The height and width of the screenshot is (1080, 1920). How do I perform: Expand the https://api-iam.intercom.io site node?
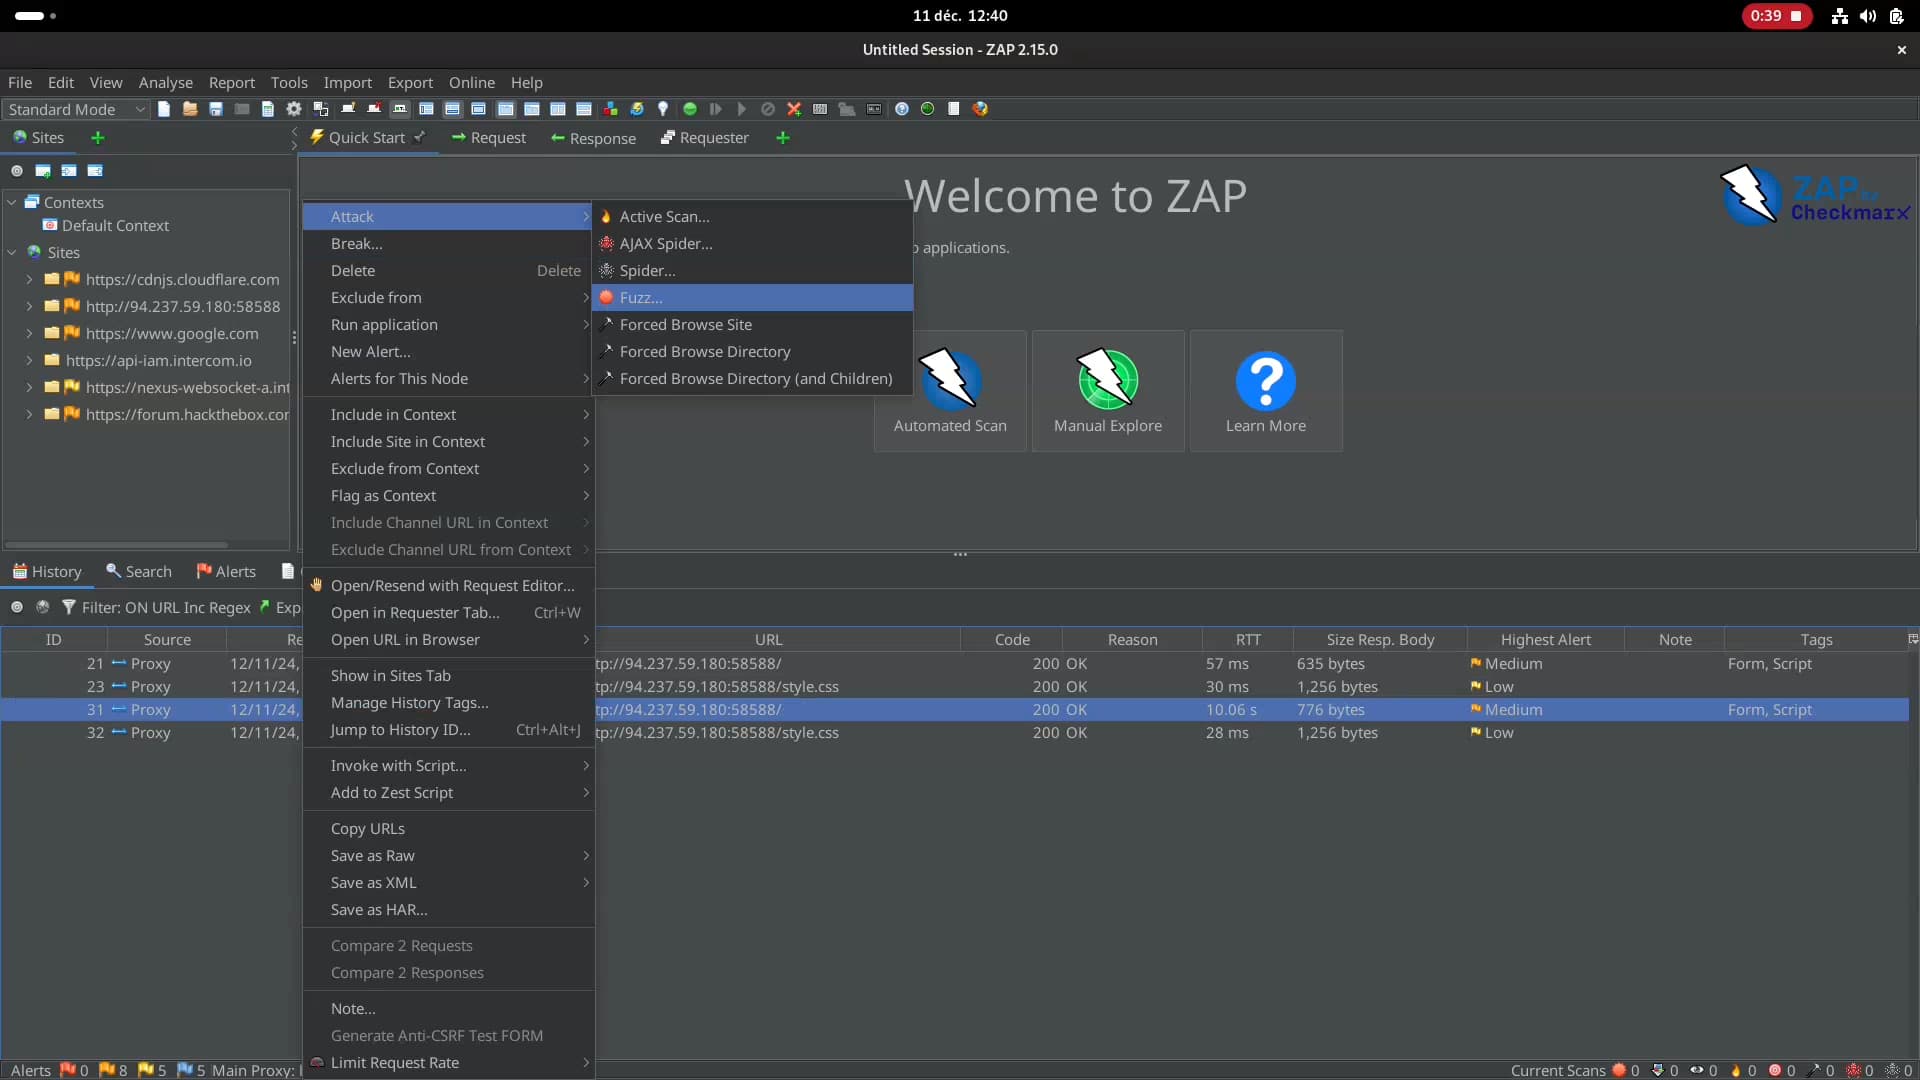(29, 361)
